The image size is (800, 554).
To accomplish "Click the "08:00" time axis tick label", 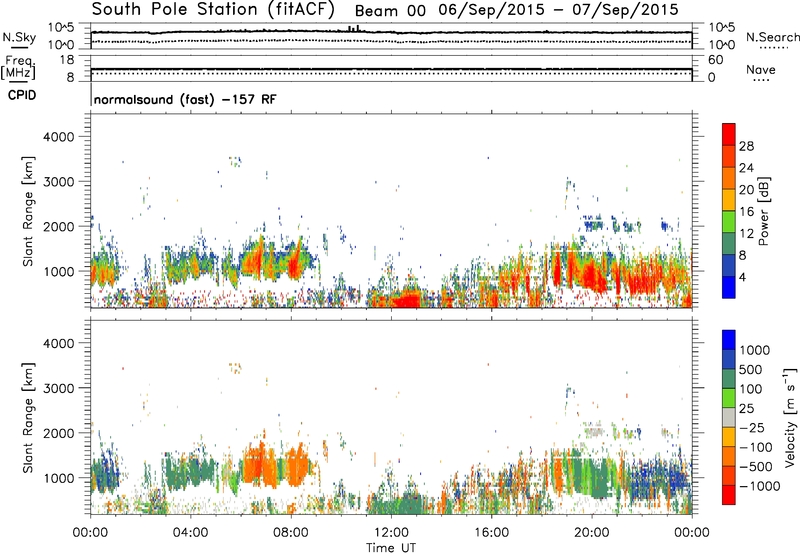I will [291, 533].
